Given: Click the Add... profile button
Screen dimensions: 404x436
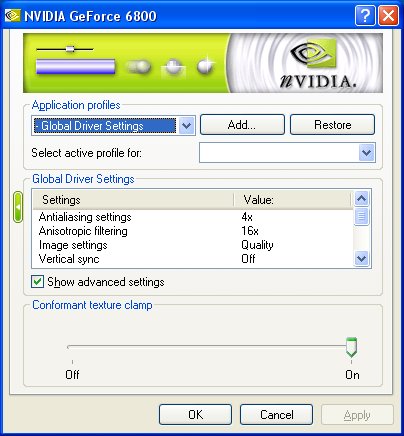Looking at the screenshot, I should (x=242, y=125).
